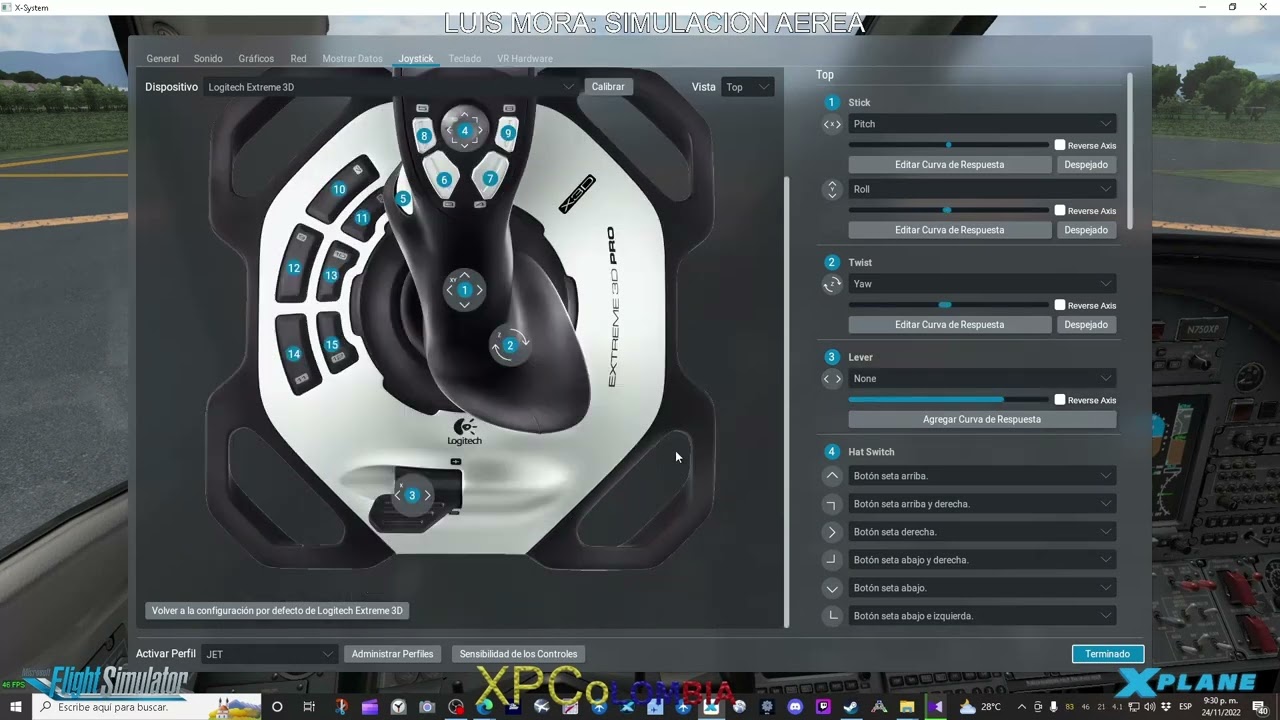Select button marker 7 on the joystick
This screenshot has height=720, width=1280.
pos(489,179)
